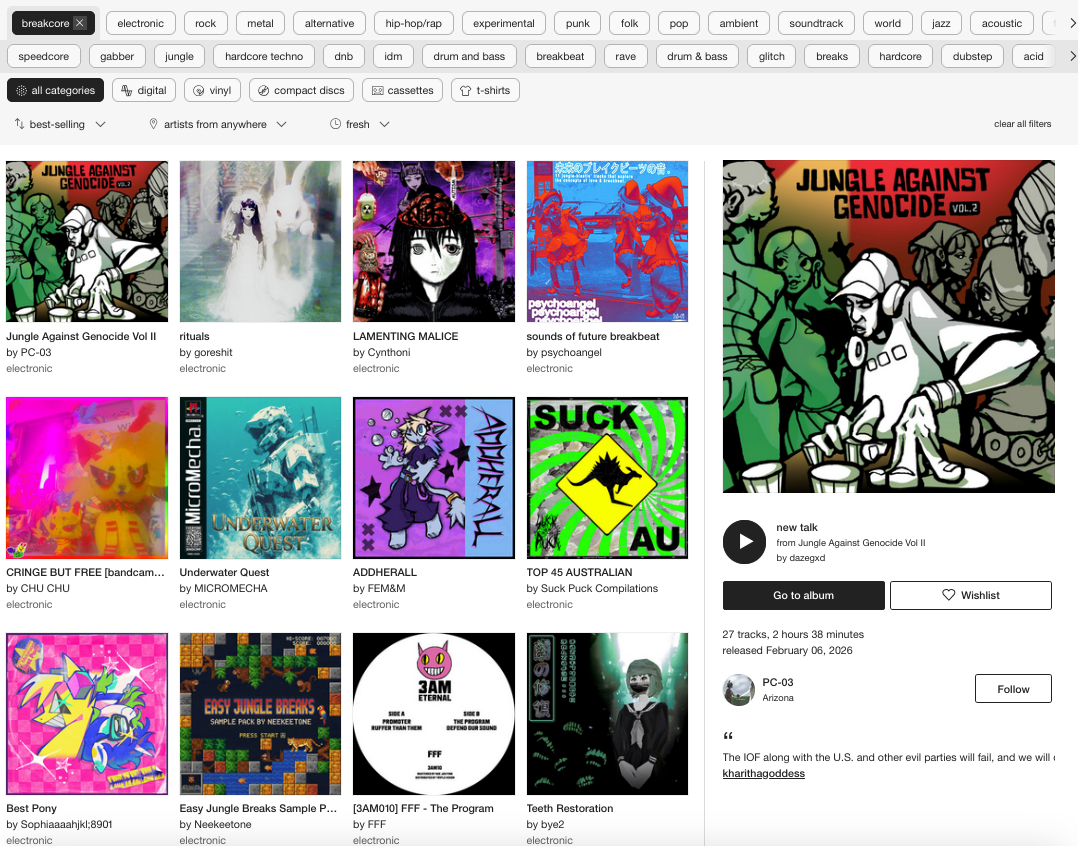Select the electronic genre tag
Screen dimensions: 1078x846
point(140,23)
